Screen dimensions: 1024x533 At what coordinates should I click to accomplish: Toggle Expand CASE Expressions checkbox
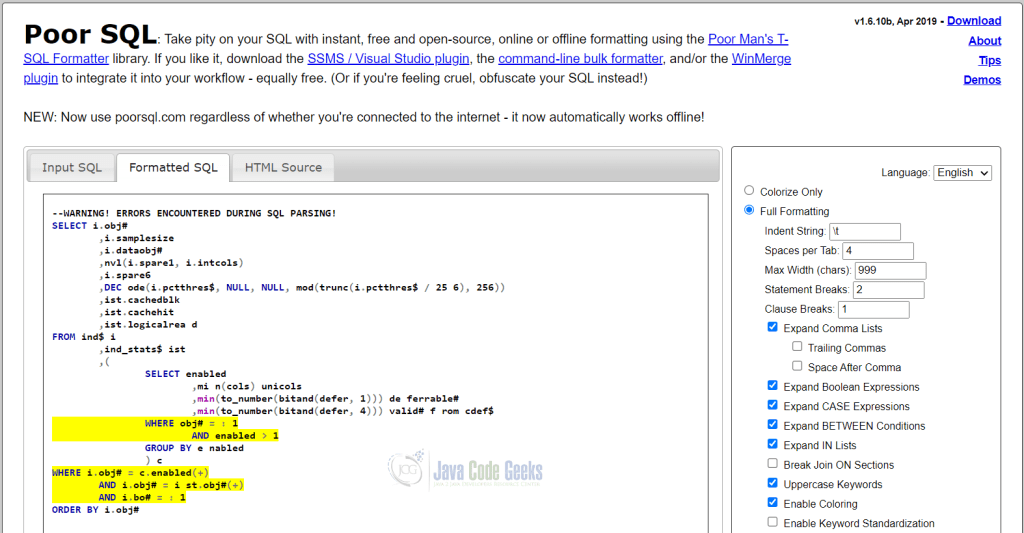773,406
